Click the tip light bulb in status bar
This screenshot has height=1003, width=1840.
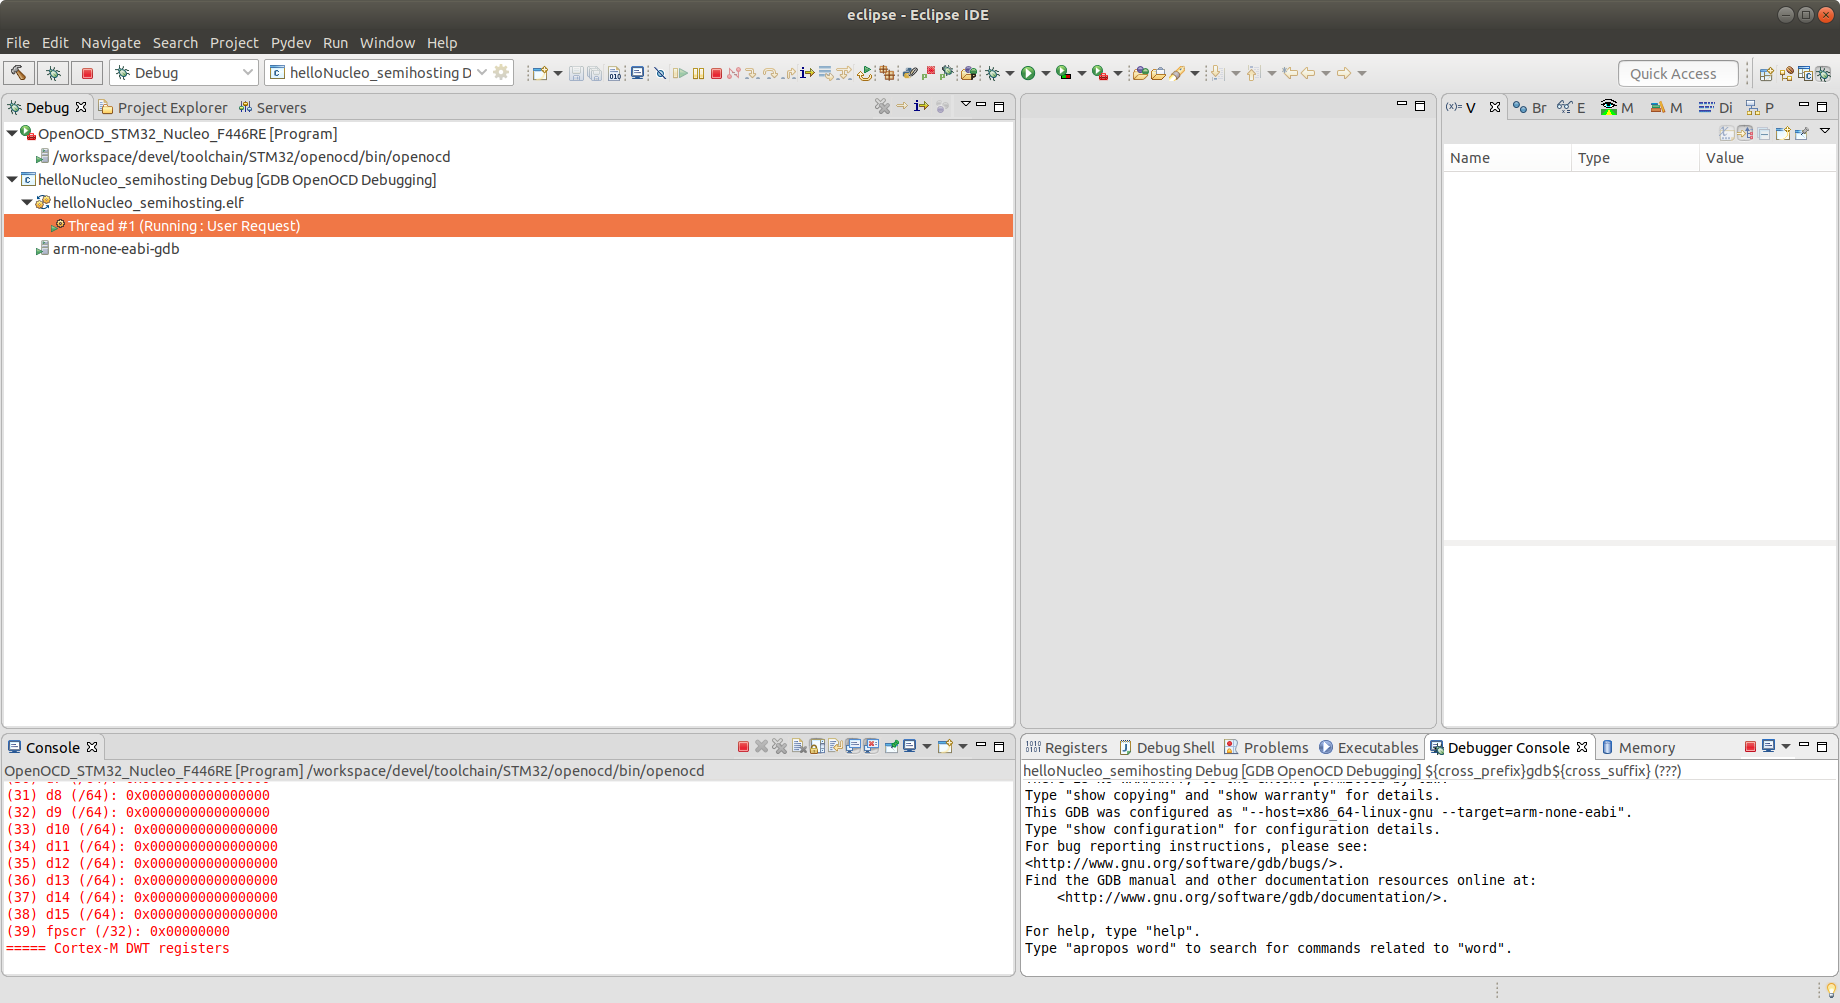point(1831,989)
